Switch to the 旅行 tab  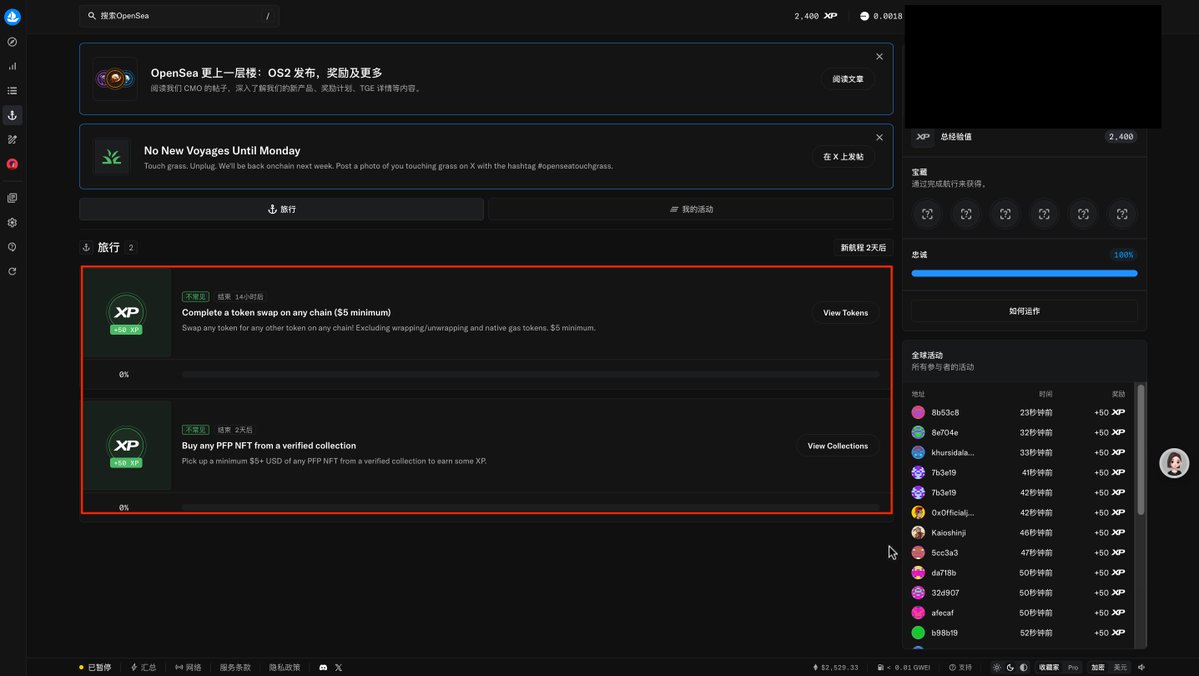pos(281,210)
